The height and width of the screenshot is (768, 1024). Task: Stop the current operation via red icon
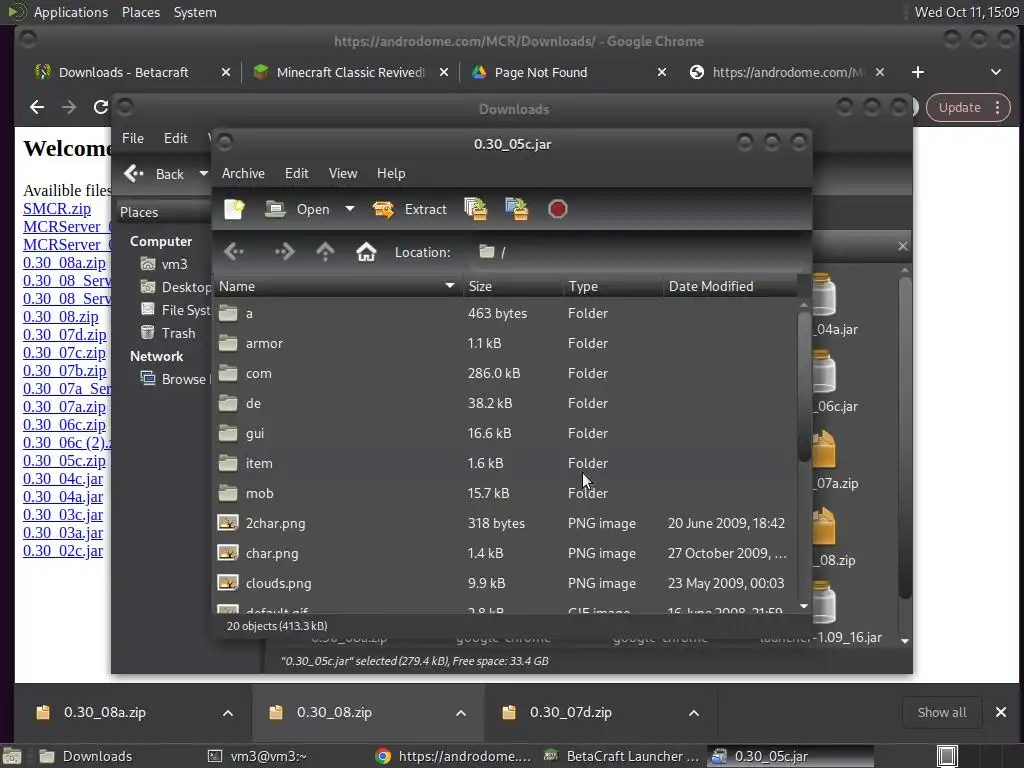click(558, 209)
